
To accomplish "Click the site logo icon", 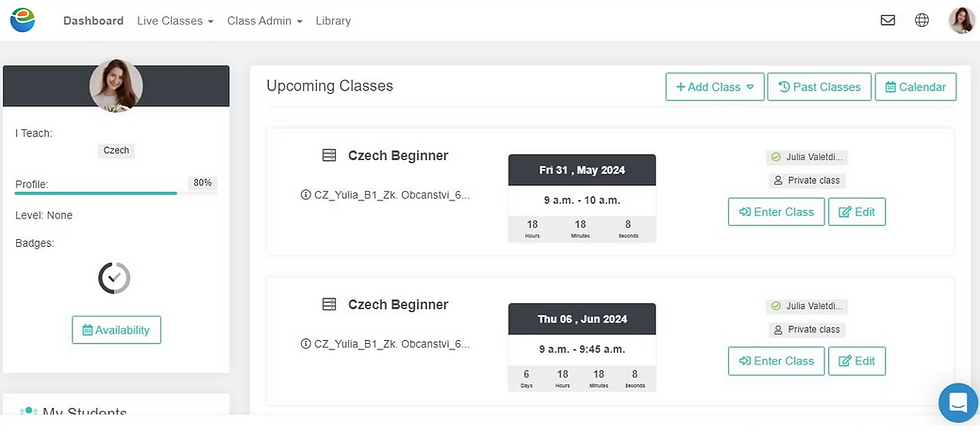I will tap(22, 20).
